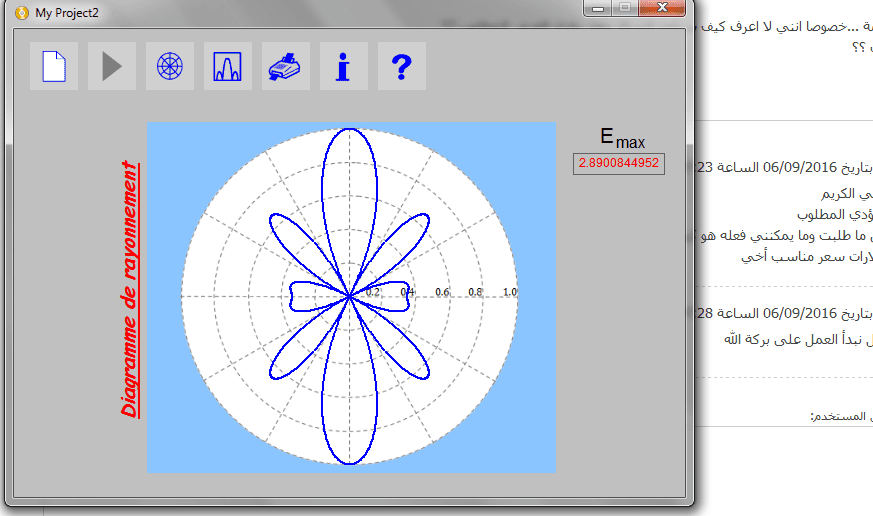Click the 0.4 radial axis label
This screenshot has height=516, width=873.
407,292
